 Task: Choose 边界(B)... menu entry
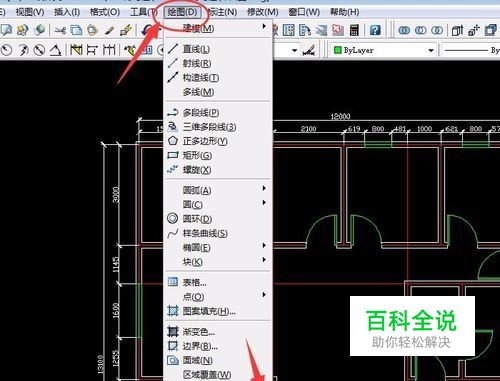click(x=218, y=346)
